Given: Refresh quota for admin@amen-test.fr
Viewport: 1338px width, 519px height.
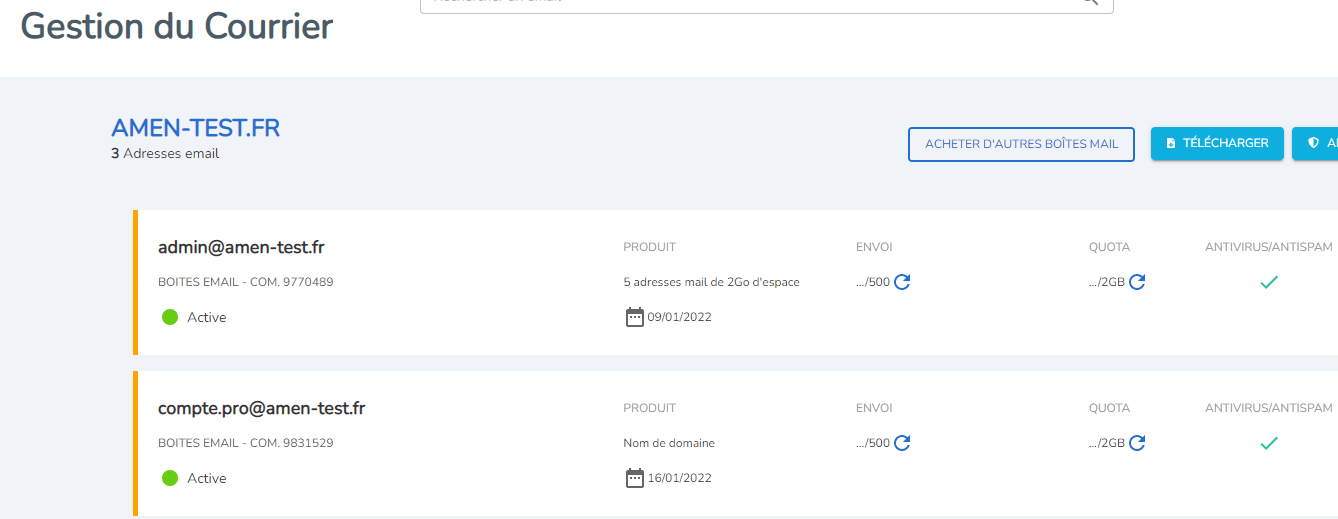Looking at the screenshot, I should tap(1137, 282).
